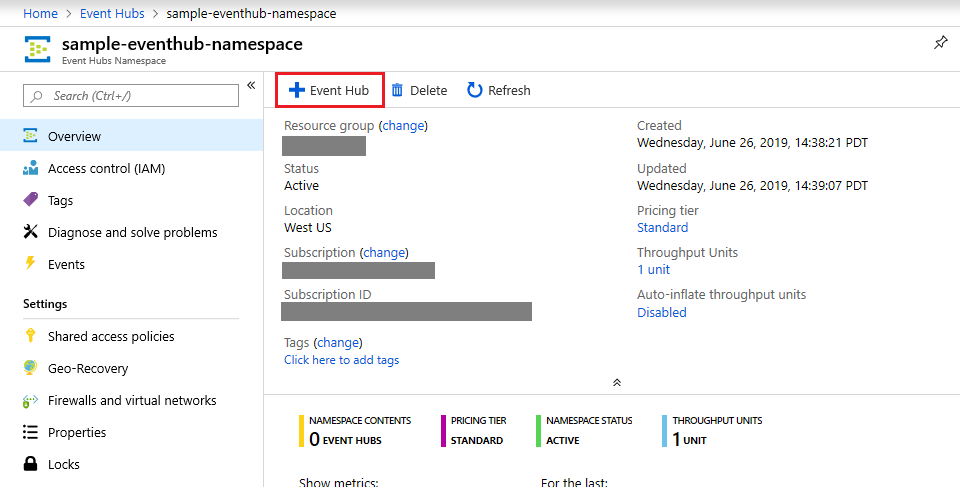Click the 0 Event Hubs namespace contents tile
960x487 pixels.
point(355,431)
